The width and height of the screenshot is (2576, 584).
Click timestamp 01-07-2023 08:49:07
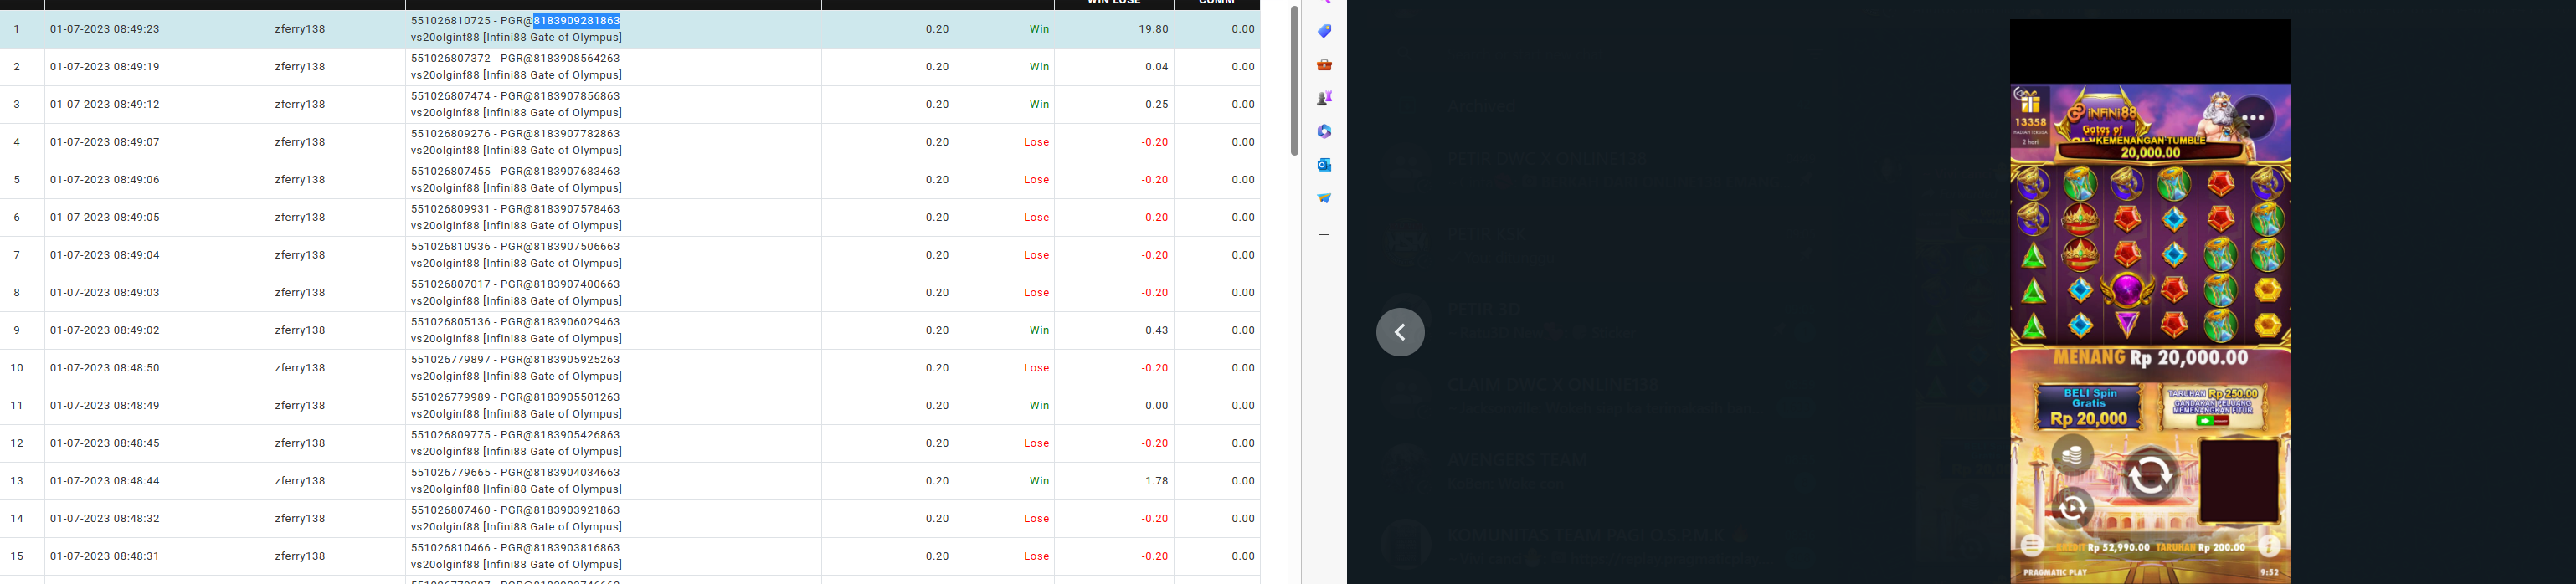[105, 142]
